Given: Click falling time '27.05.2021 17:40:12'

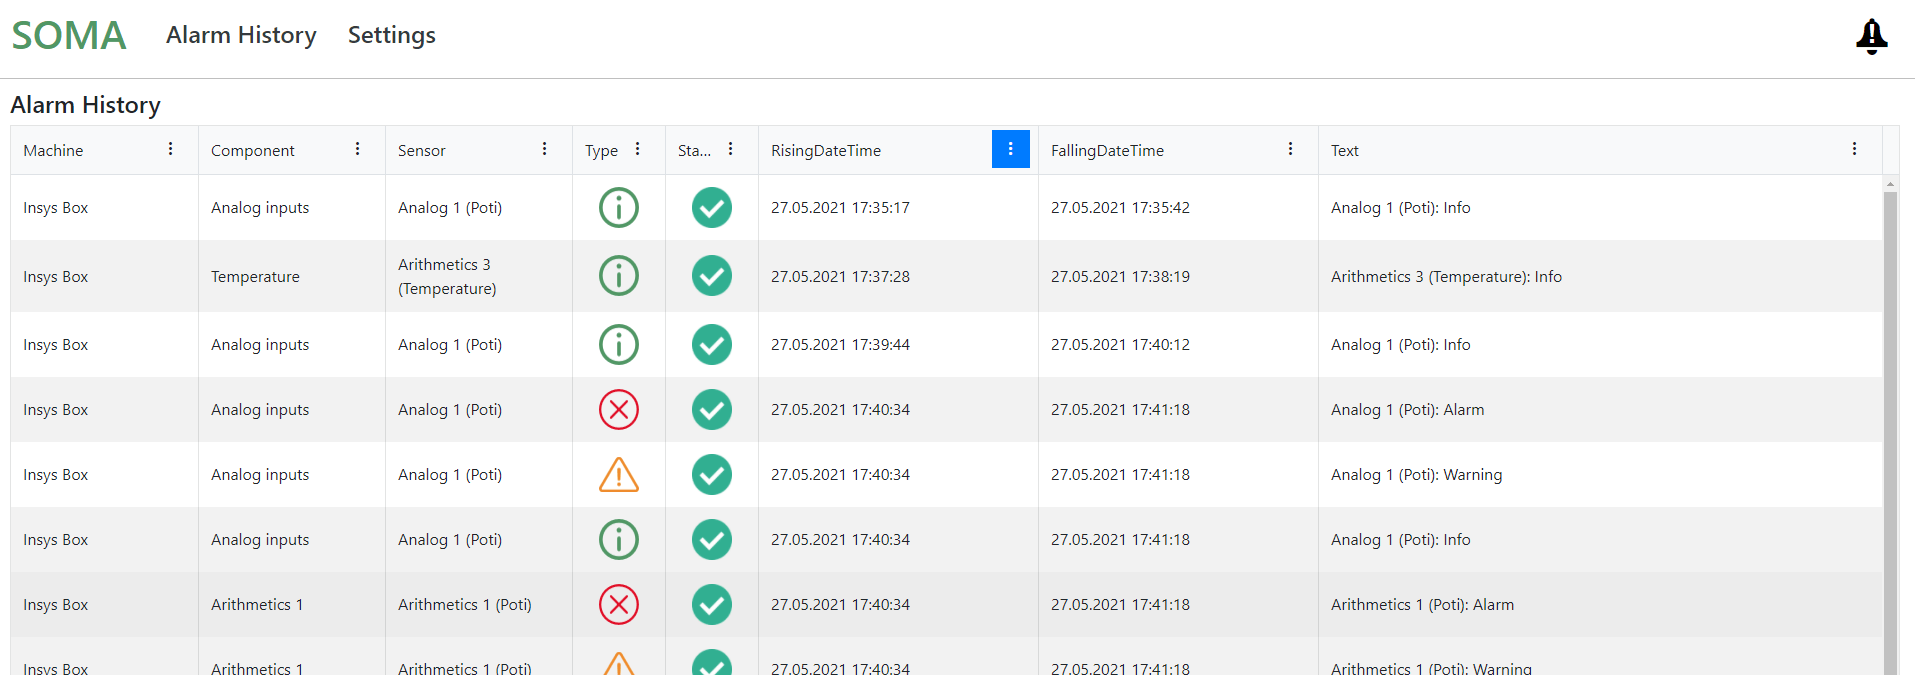Looking at the screenshot, I should 1120,345.
